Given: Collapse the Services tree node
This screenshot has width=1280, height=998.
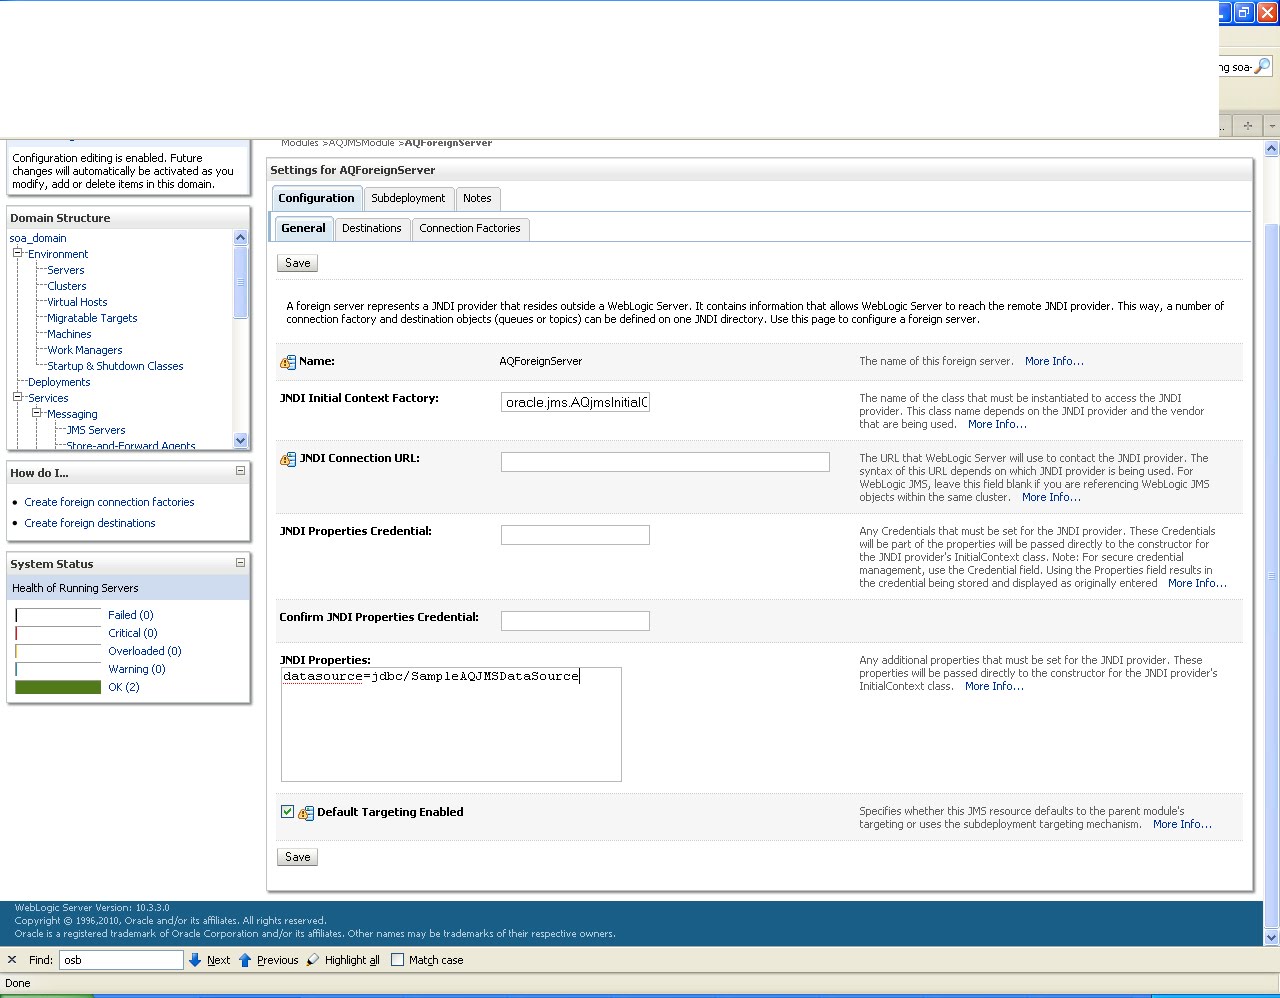Looking at the screenshot, I should point(18,398).
